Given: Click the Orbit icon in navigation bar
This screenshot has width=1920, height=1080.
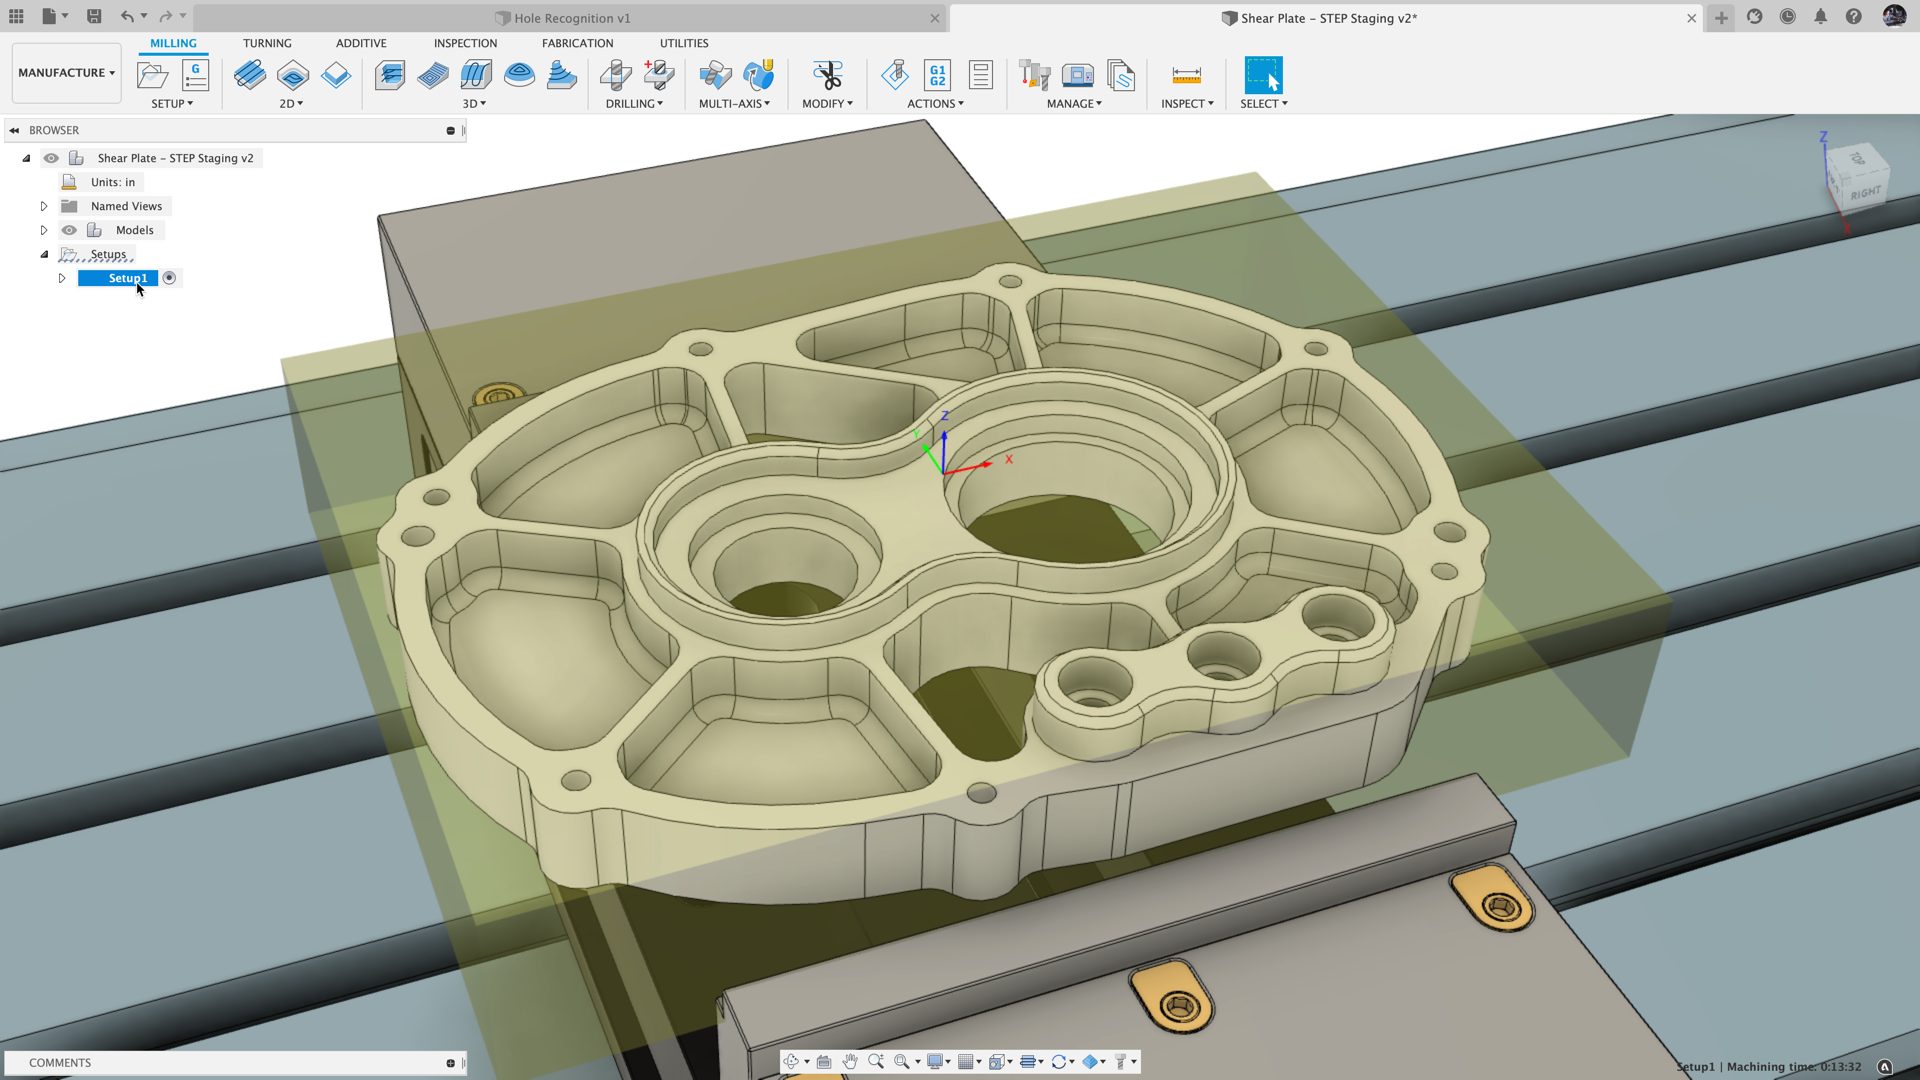Looking at the screenshot, I should (793, 1061).
